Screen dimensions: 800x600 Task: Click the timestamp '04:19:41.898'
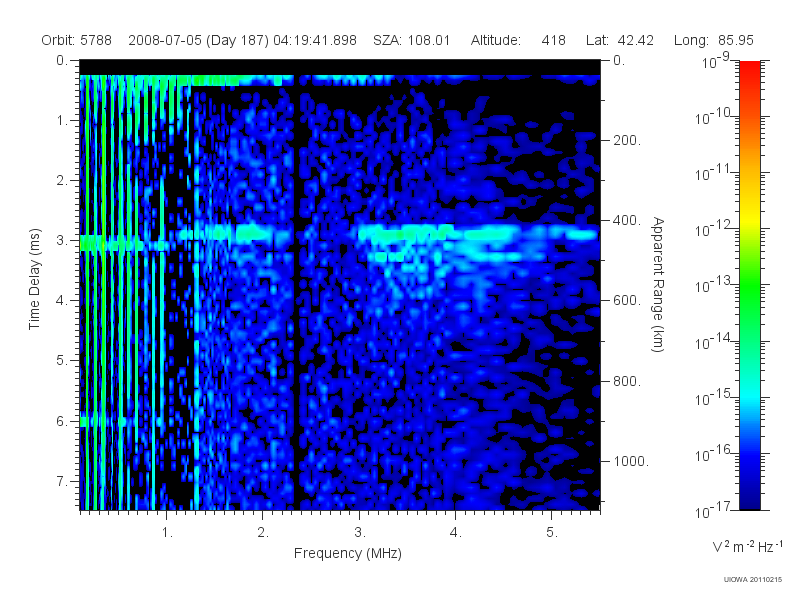coord(315,40)
